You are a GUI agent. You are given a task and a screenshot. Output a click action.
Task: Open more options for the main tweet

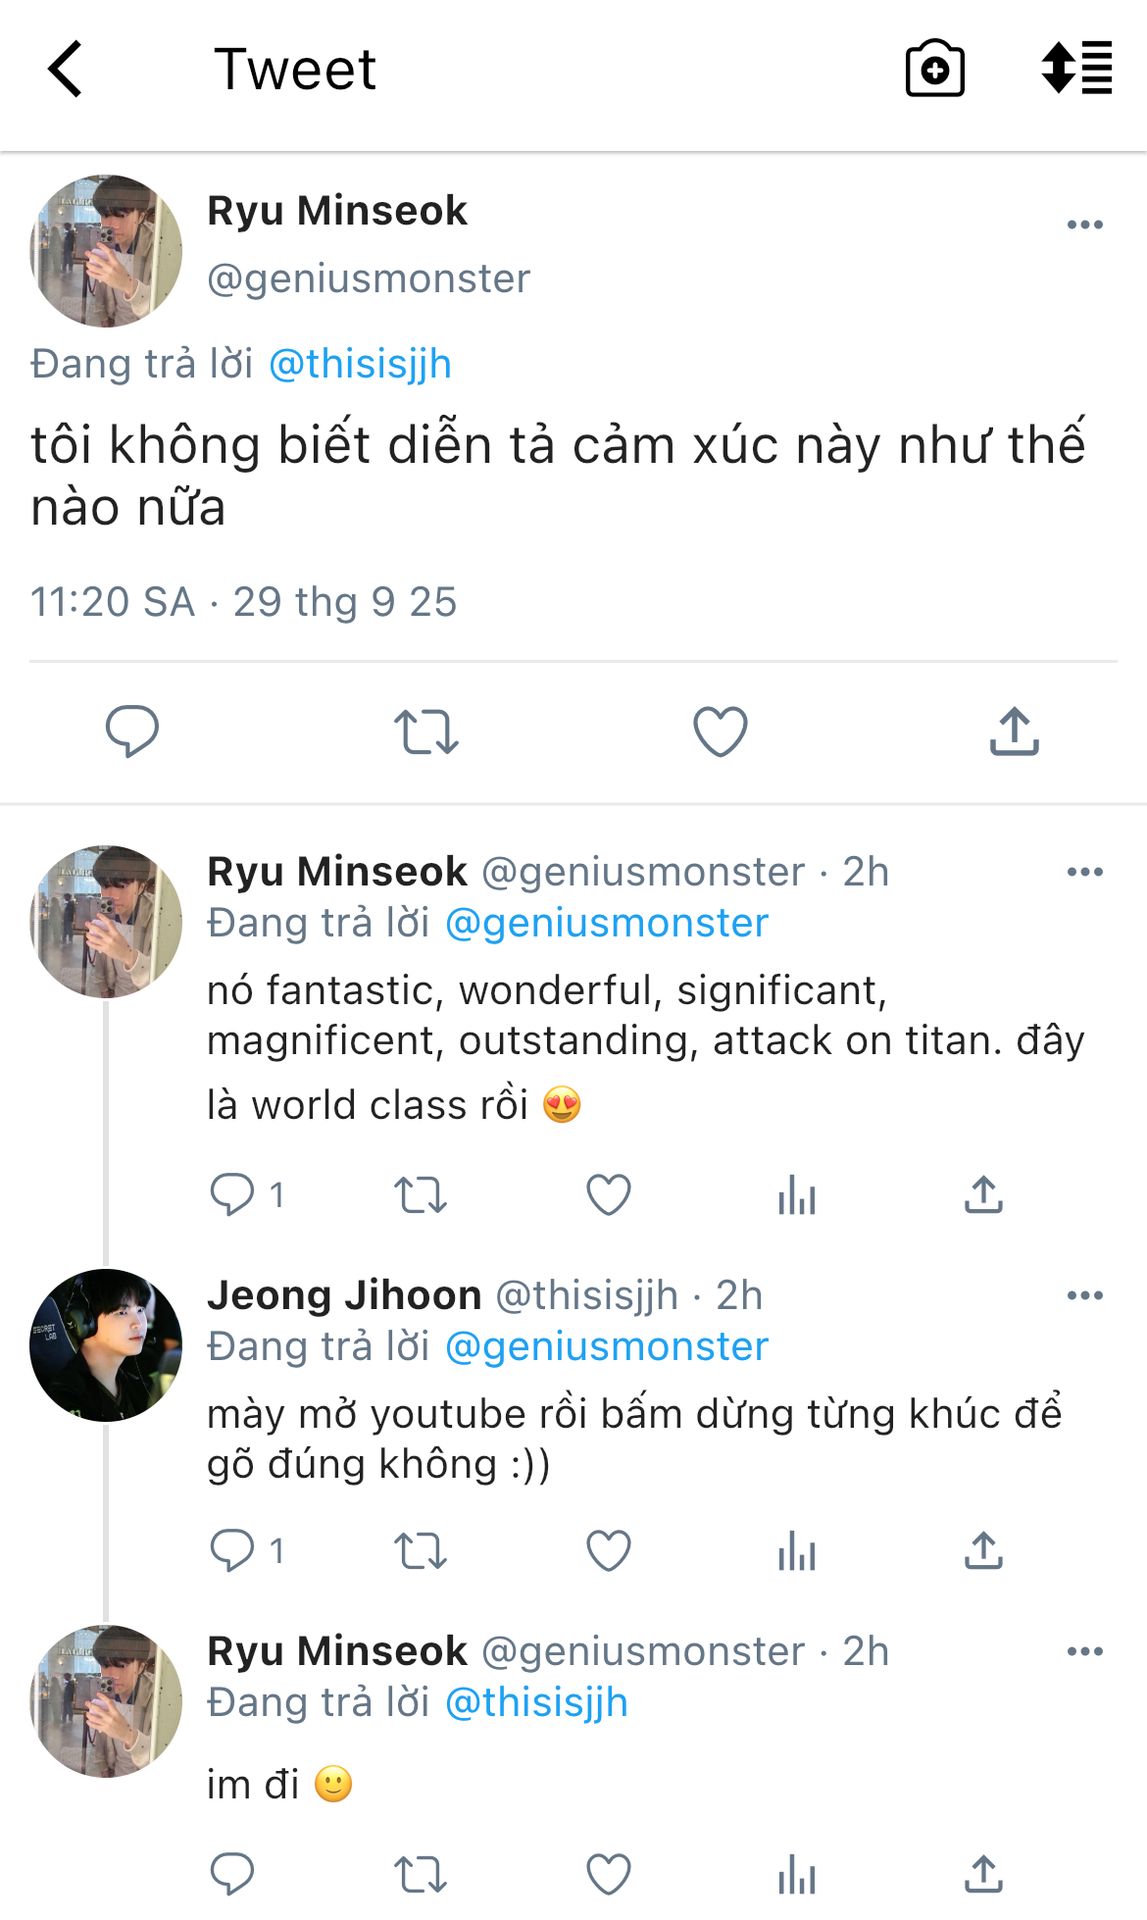[1084, 225]
